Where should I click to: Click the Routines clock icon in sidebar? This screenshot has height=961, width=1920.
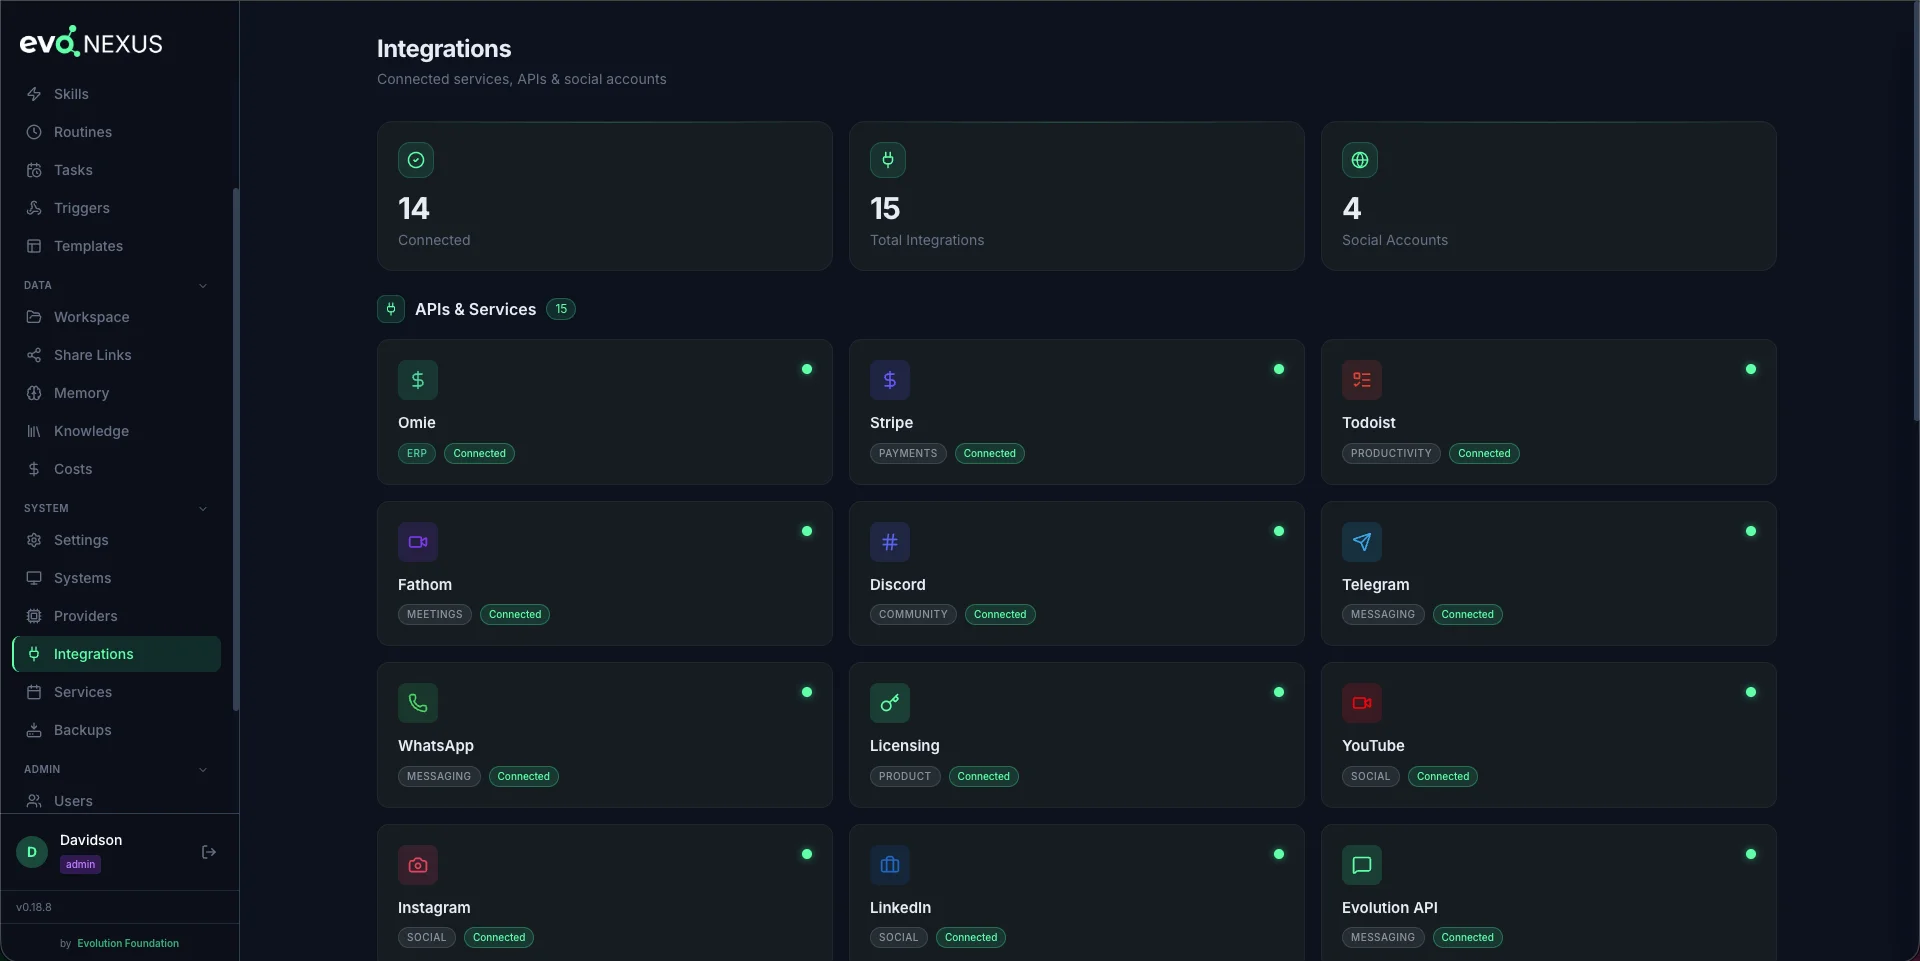pyautogui.click(x=34, y=132)
